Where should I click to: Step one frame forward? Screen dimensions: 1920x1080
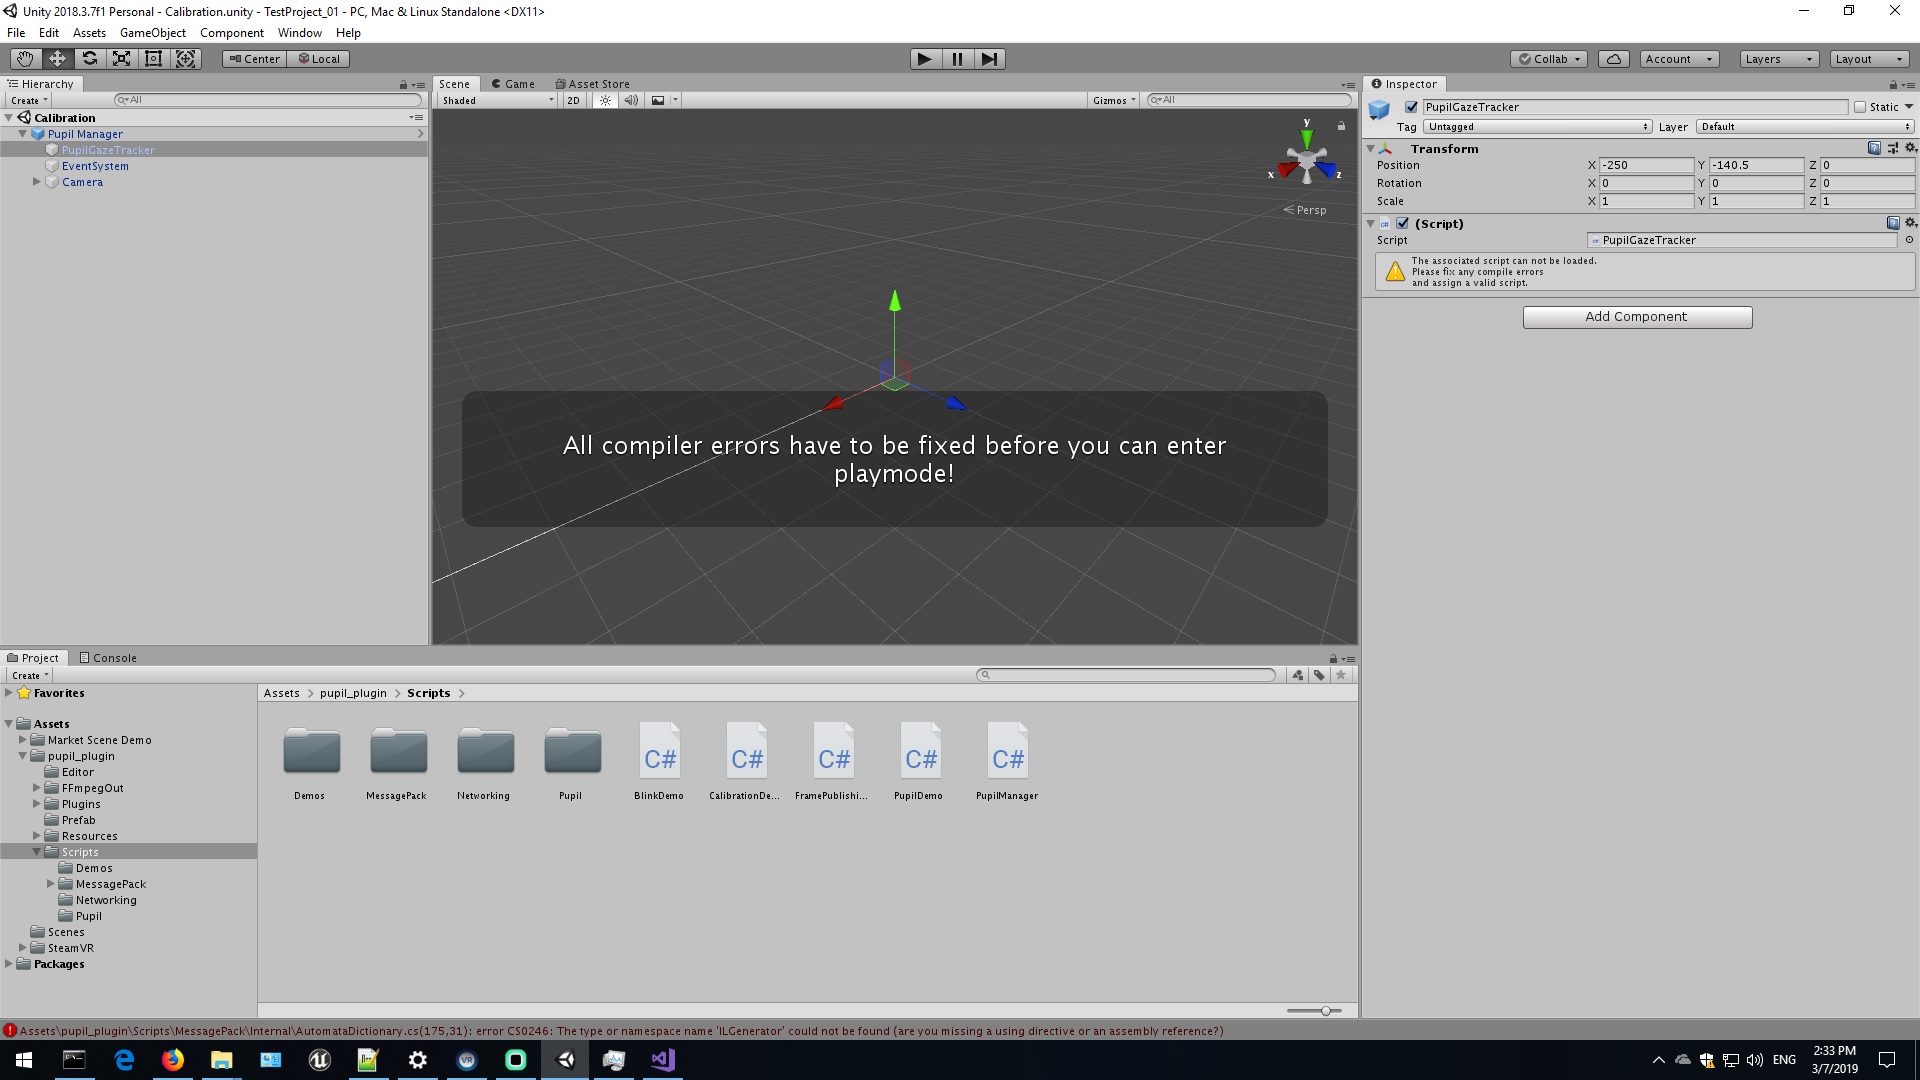coord(989,59)
